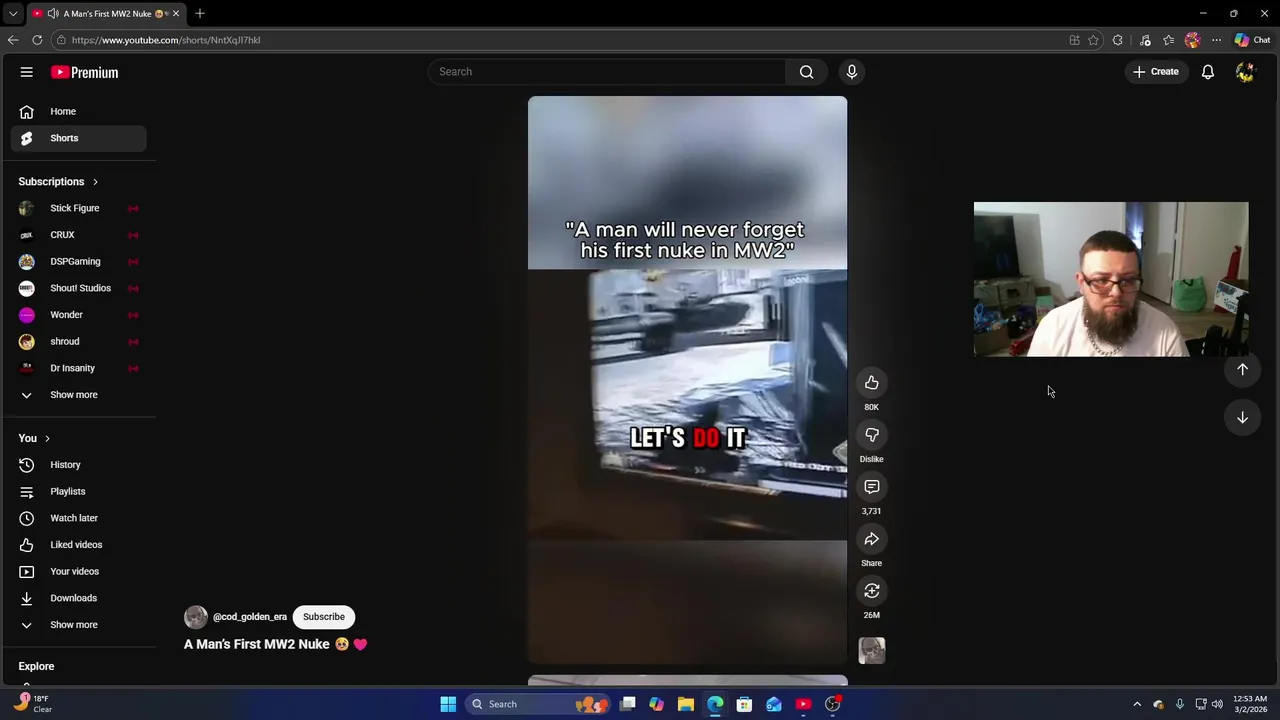Screen dimensions: 1280x720
Task: Click the browser address bar URL
Action: point(166,40)
